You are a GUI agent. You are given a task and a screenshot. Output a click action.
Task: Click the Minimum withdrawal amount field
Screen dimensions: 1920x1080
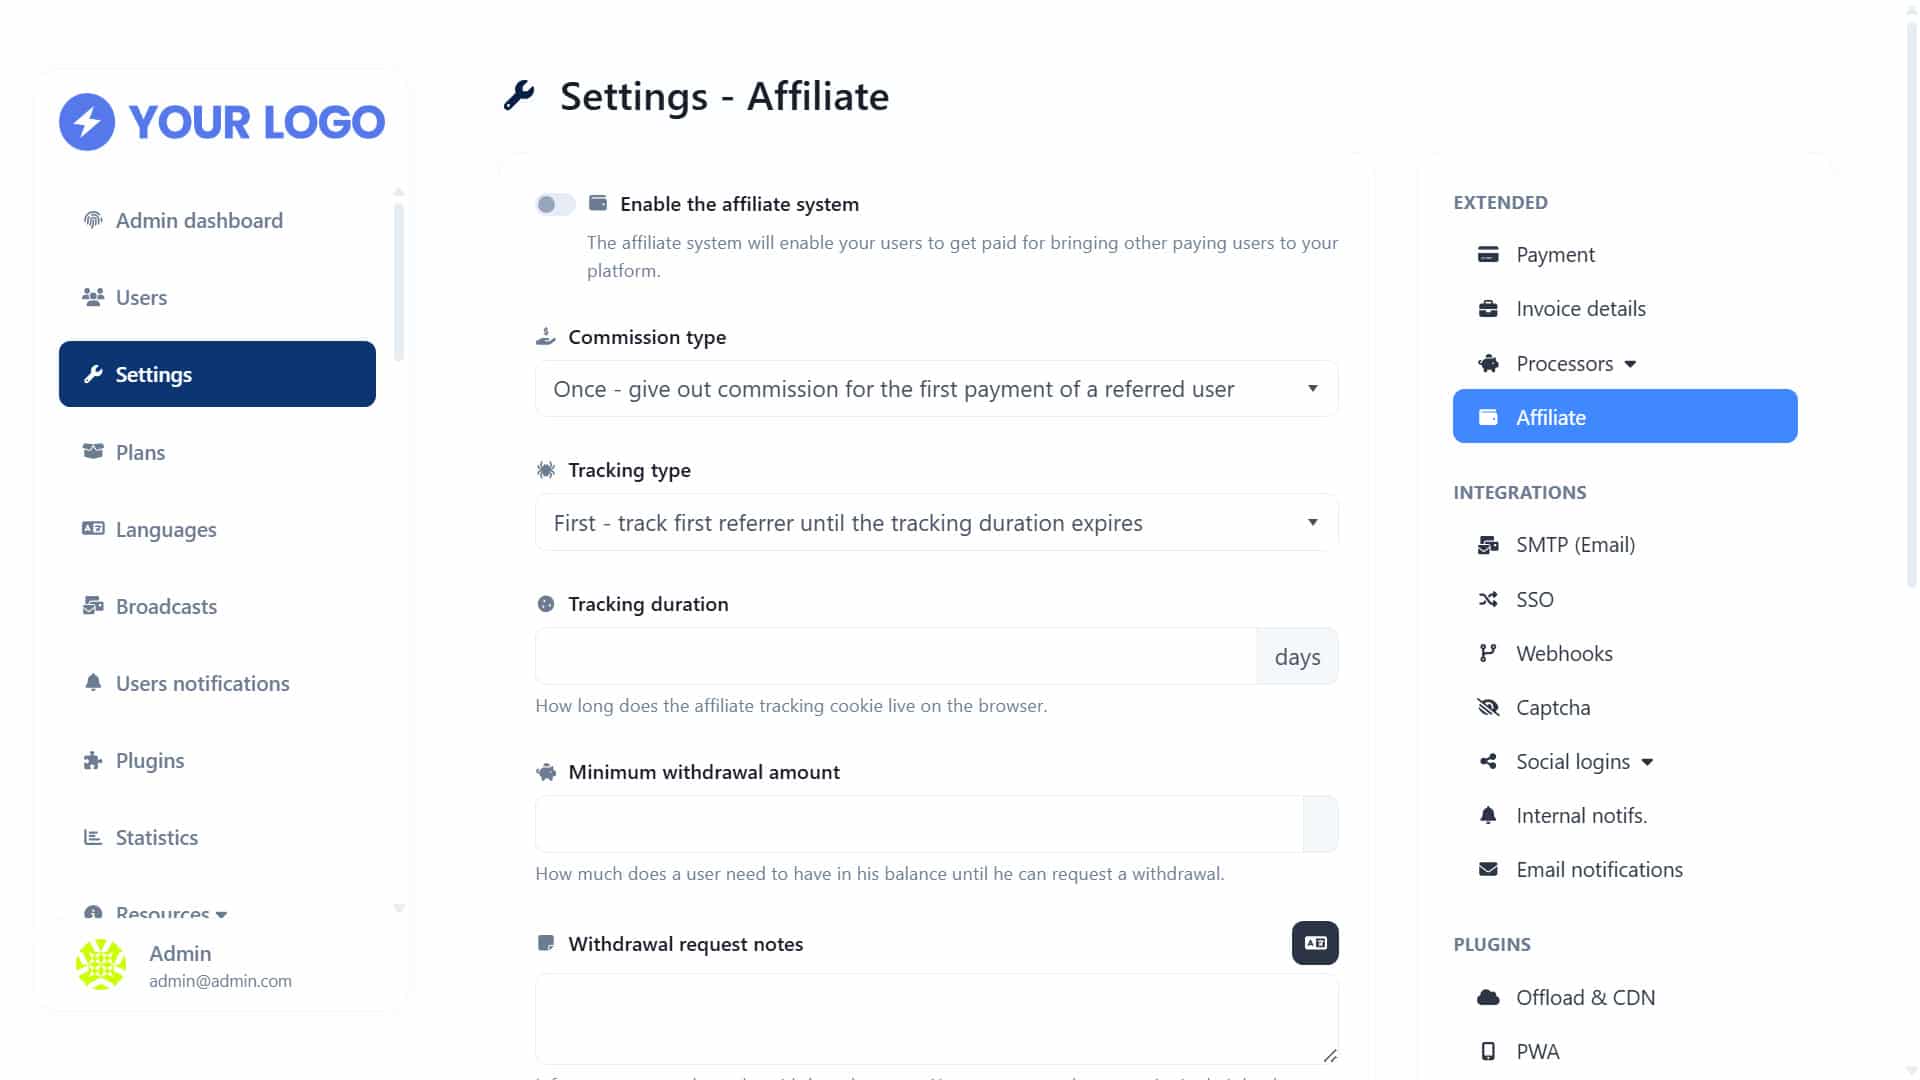coord(919,824)
